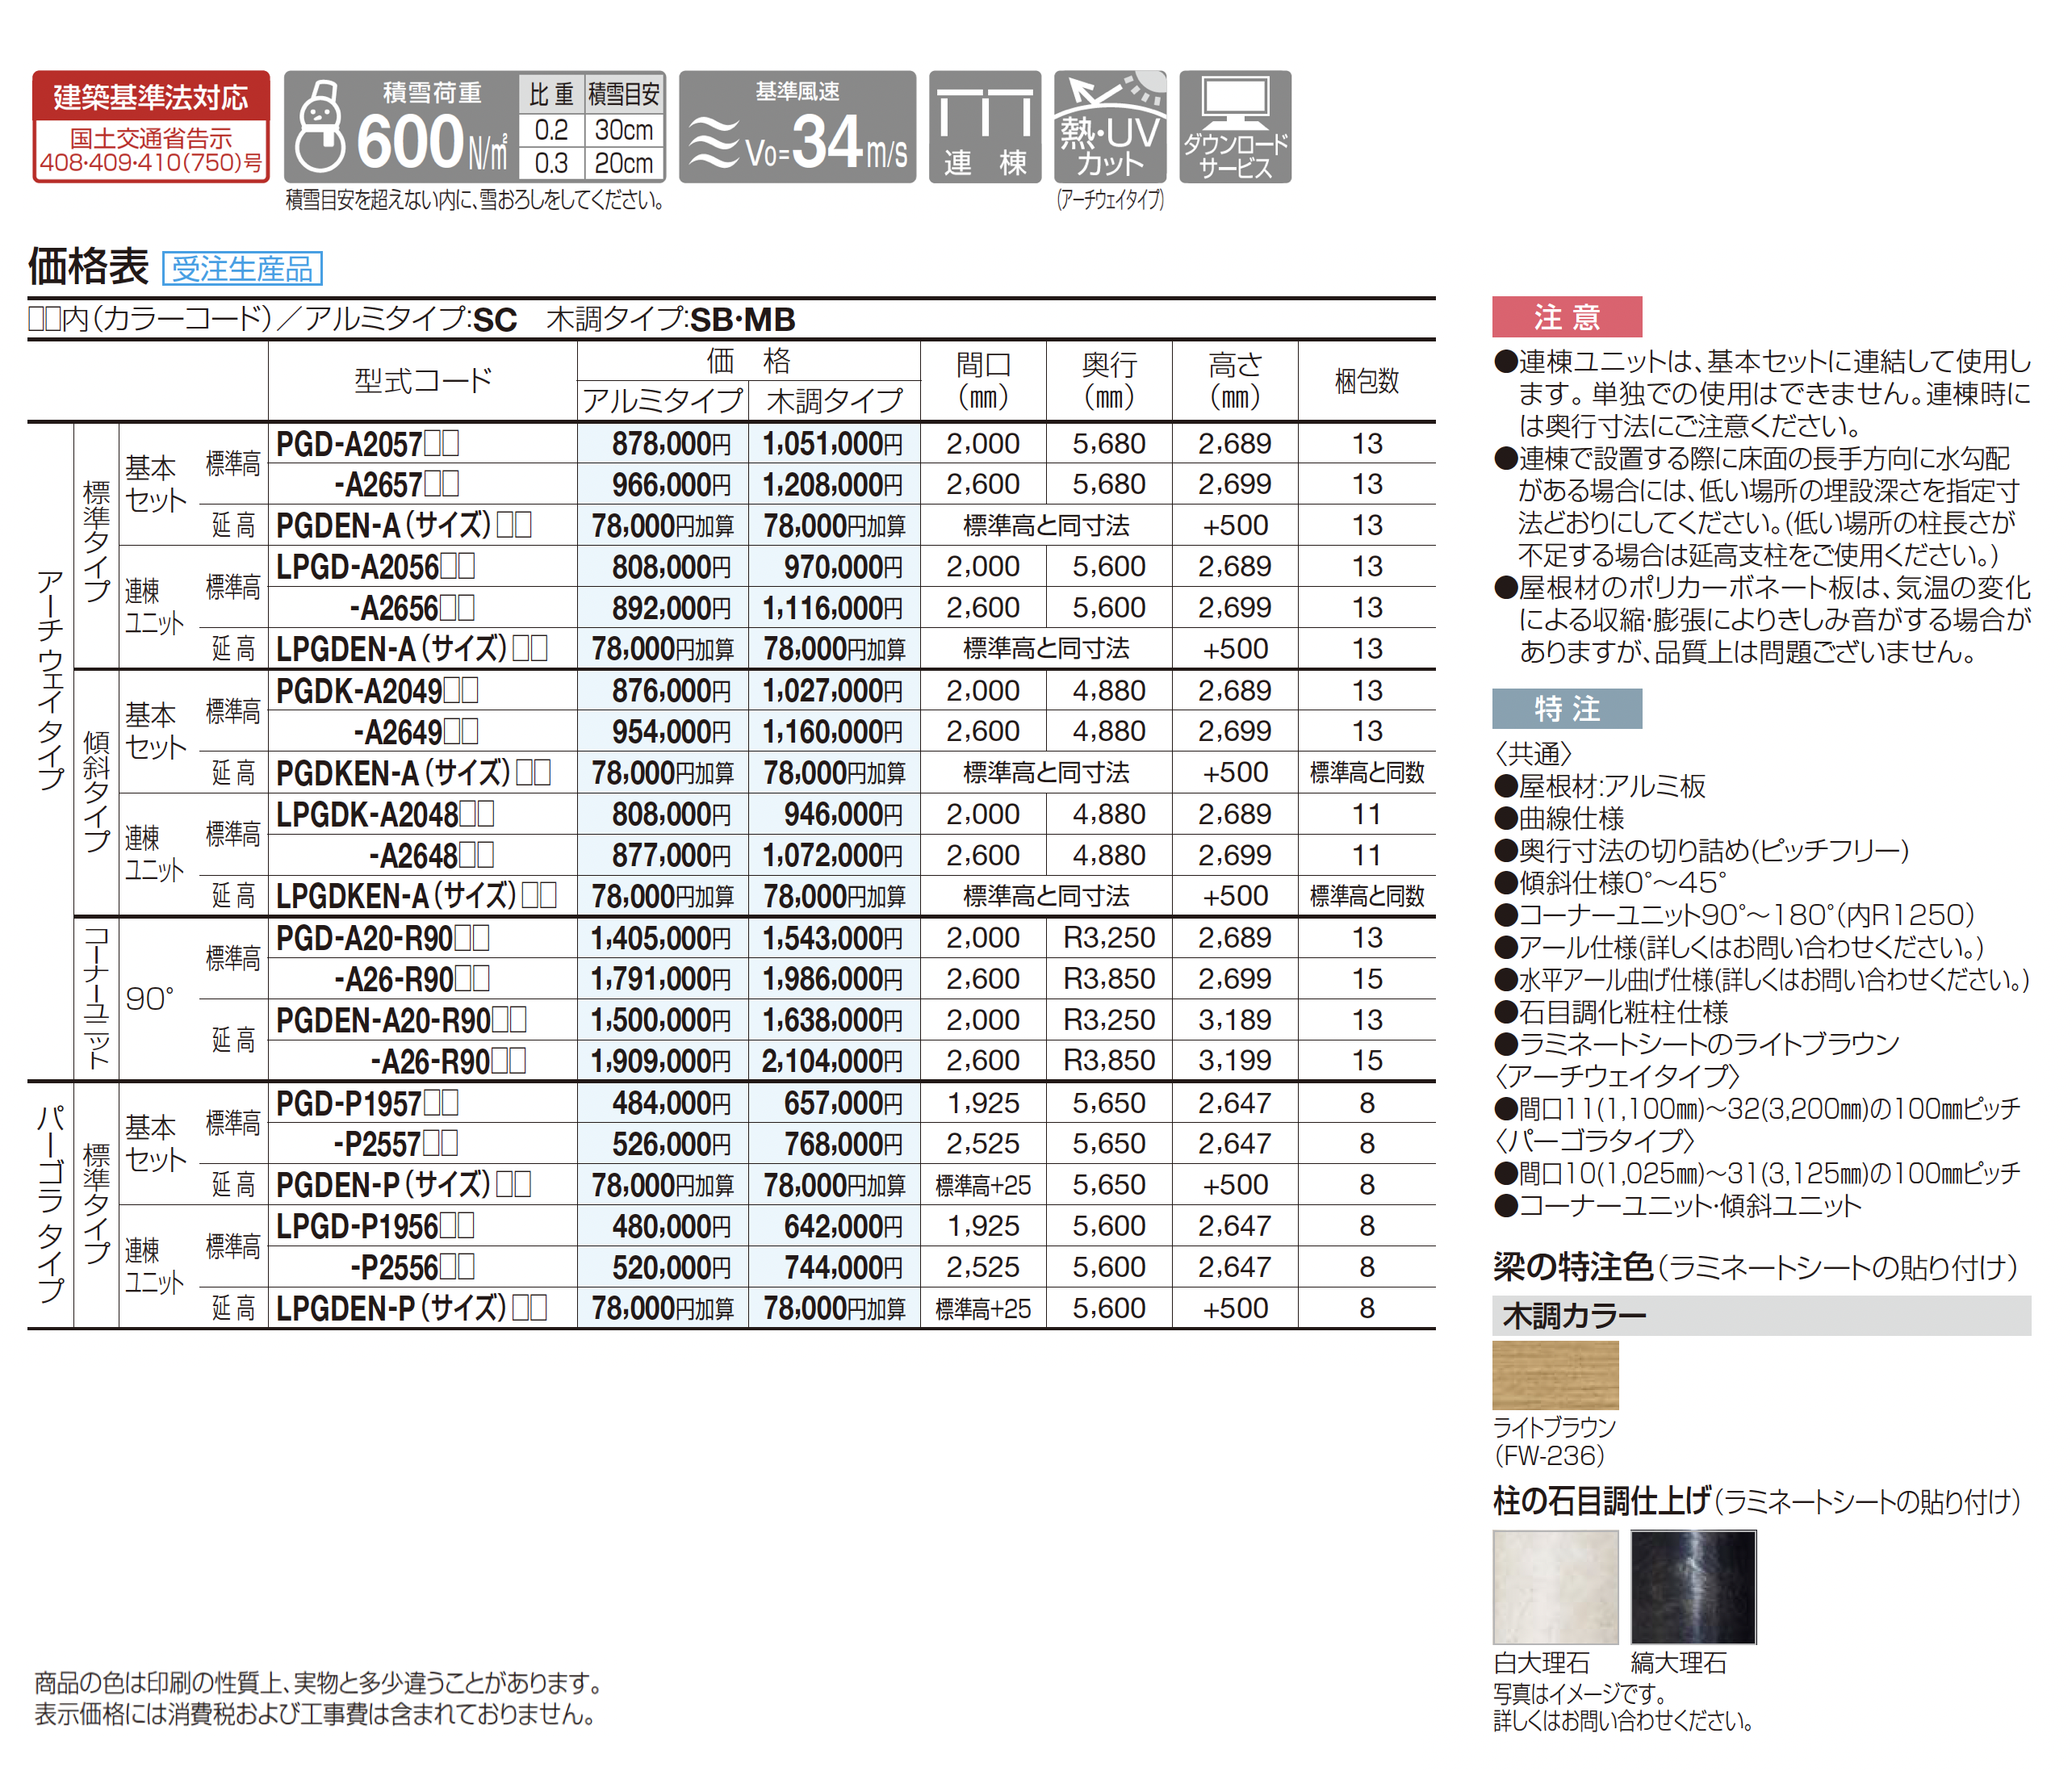Viewport: 2072px width, 1771px height.
Task: Click the 特注 gray heading label
Action: pyautogui.click(x=1566, y=708)
